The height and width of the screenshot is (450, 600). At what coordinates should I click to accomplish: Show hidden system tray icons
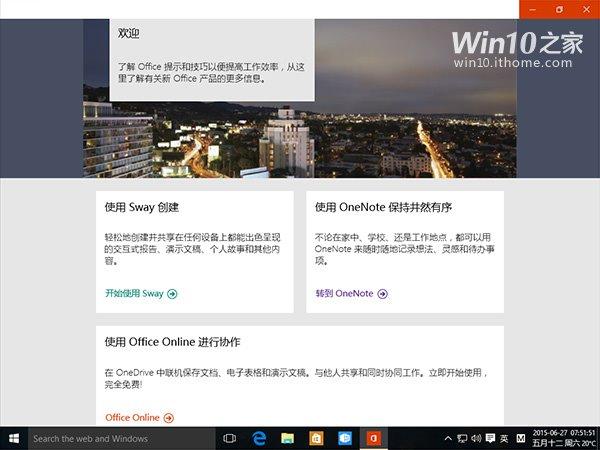click(448, 439)
